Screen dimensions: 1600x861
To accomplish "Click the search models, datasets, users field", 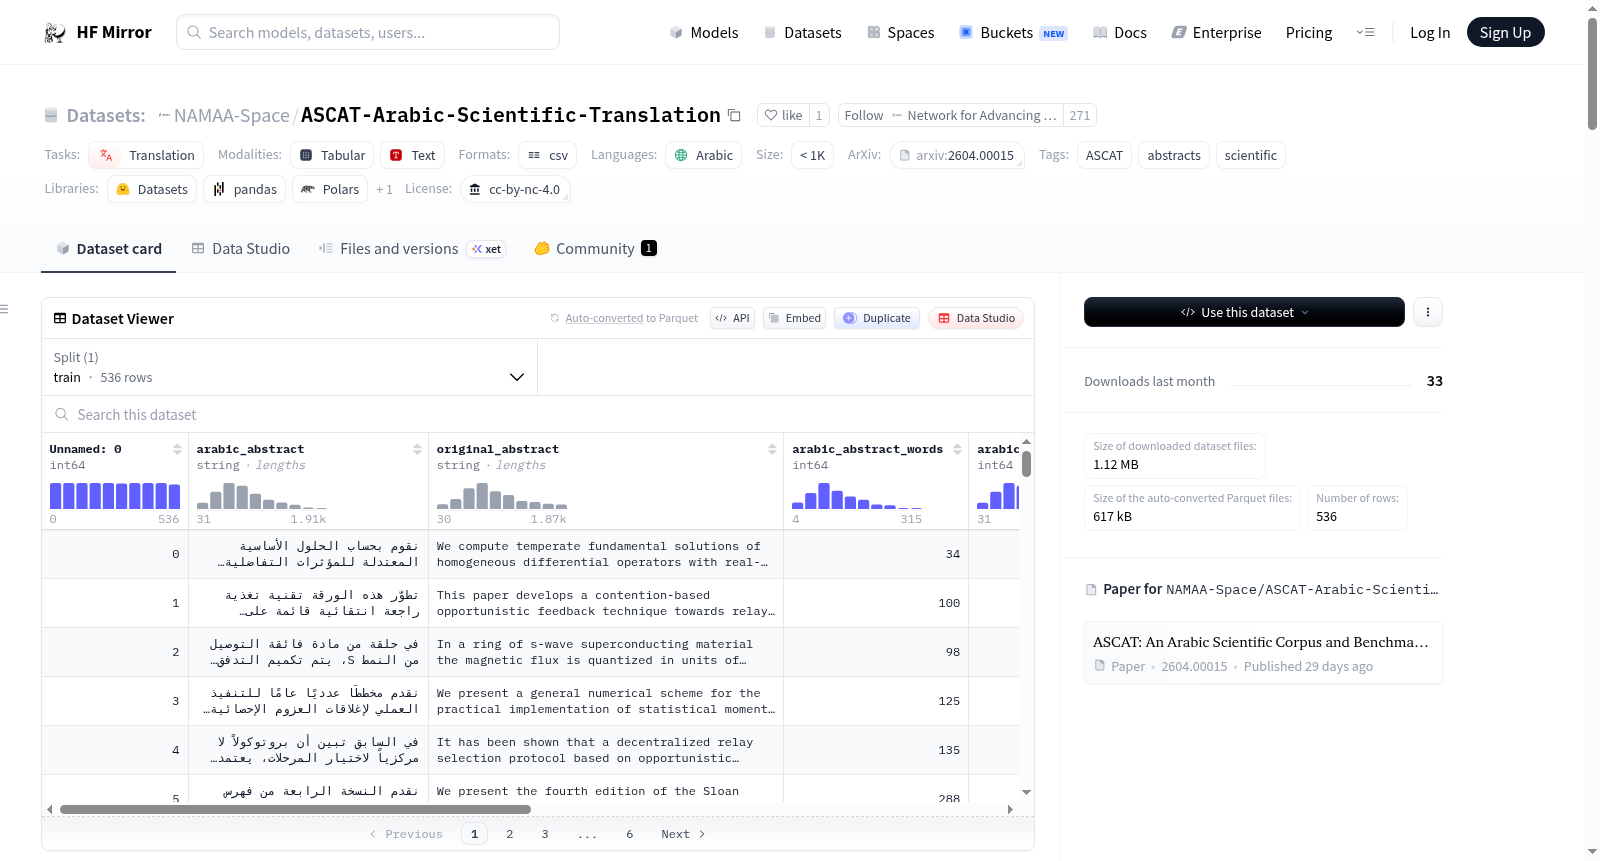I will click(368, 32).
